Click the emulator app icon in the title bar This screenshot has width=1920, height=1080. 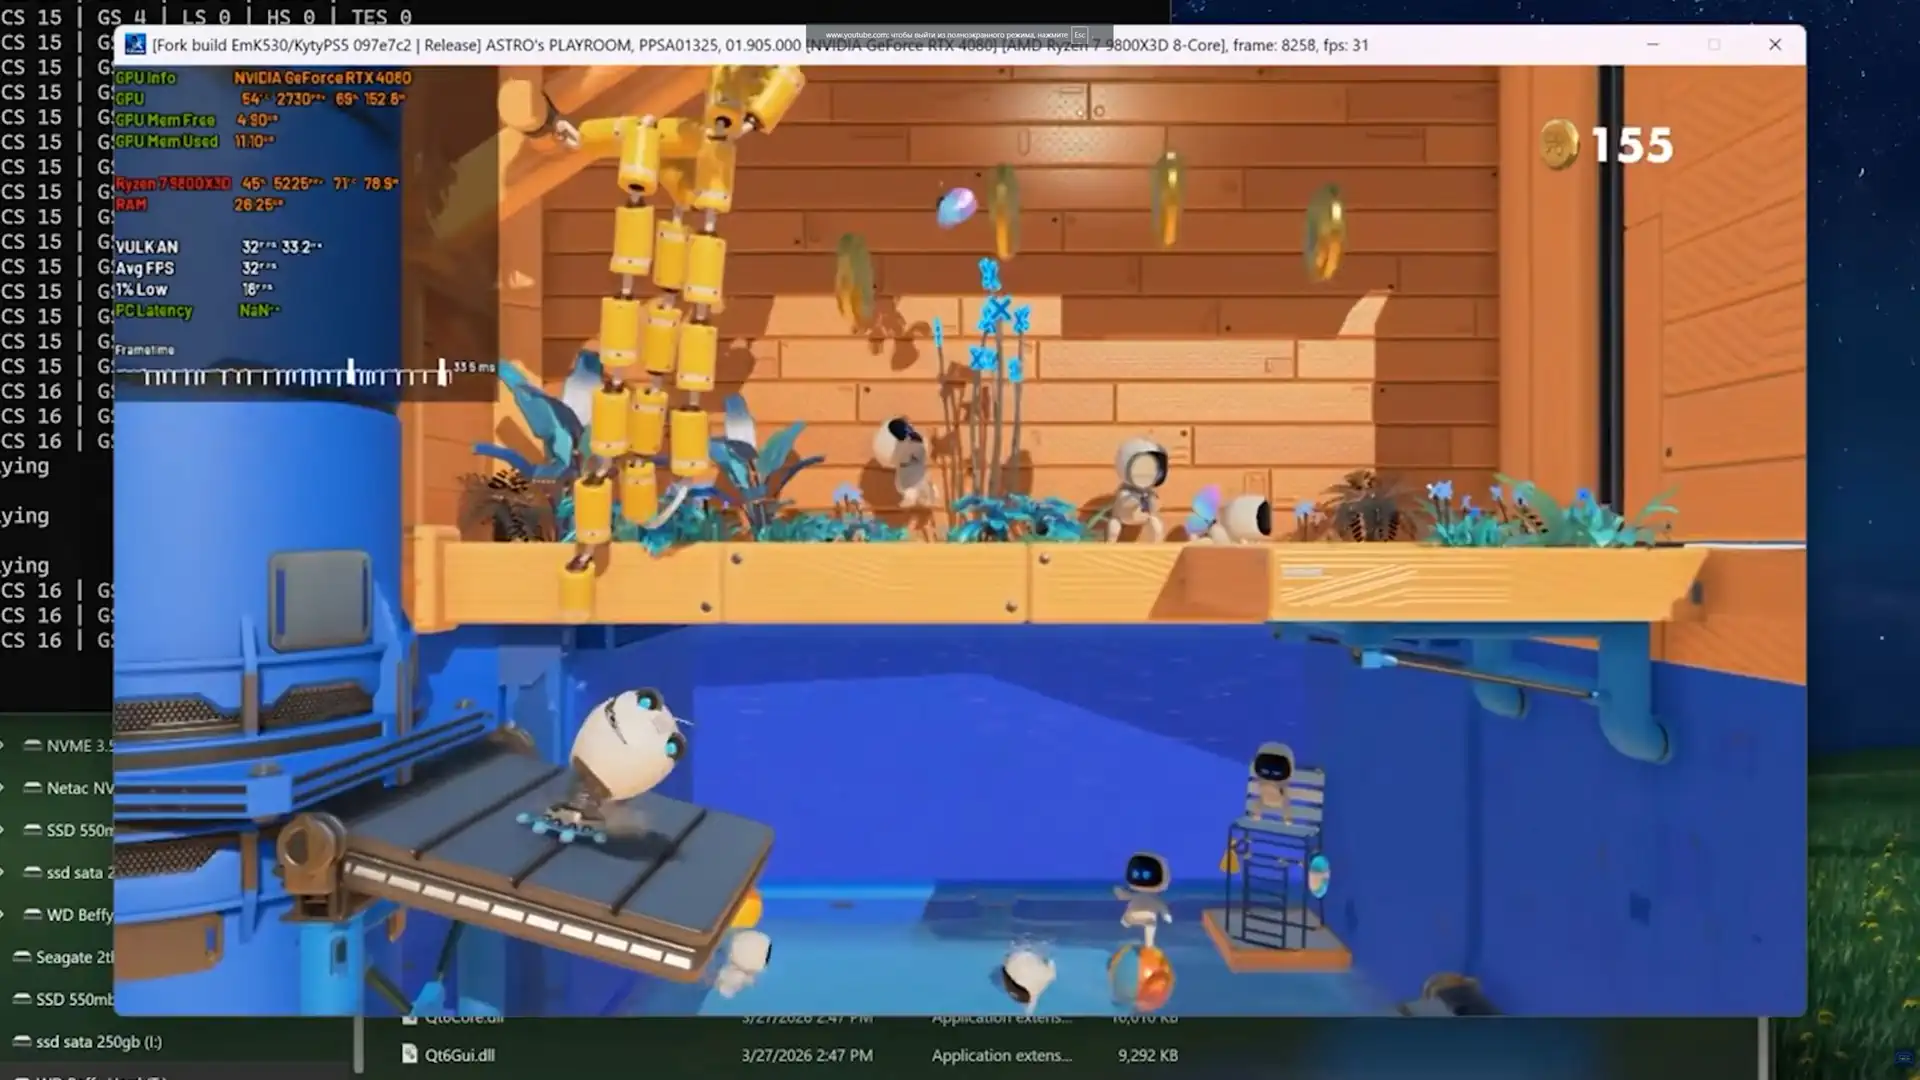tap(135, 45)
